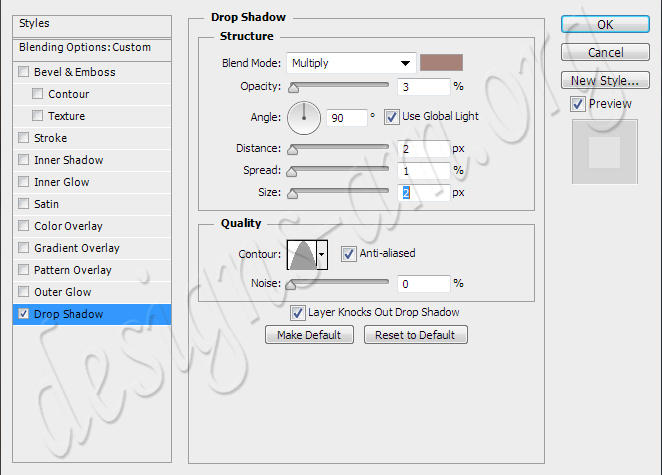Screen dimensions: 662x475
Task: Select the Drop Shadow style row
Action: pyautogui.click(x=92, y=314)
